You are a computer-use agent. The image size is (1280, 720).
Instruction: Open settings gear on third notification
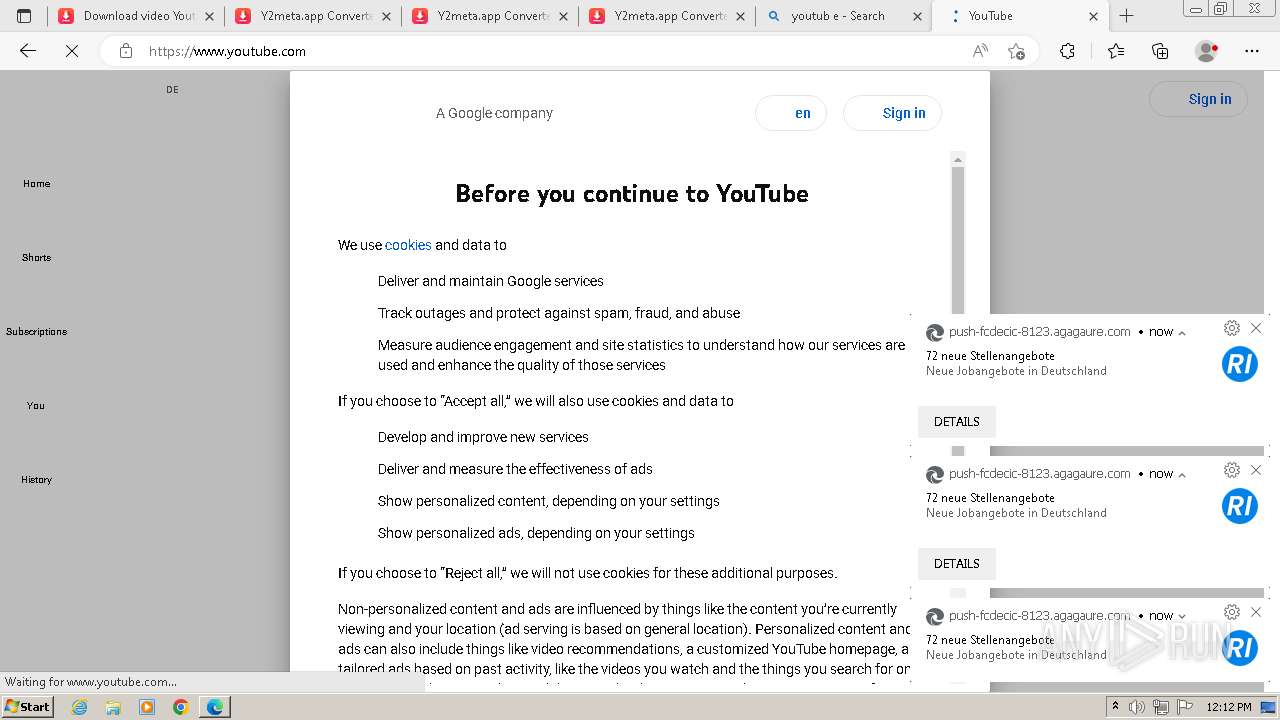tap(1232, 612)
